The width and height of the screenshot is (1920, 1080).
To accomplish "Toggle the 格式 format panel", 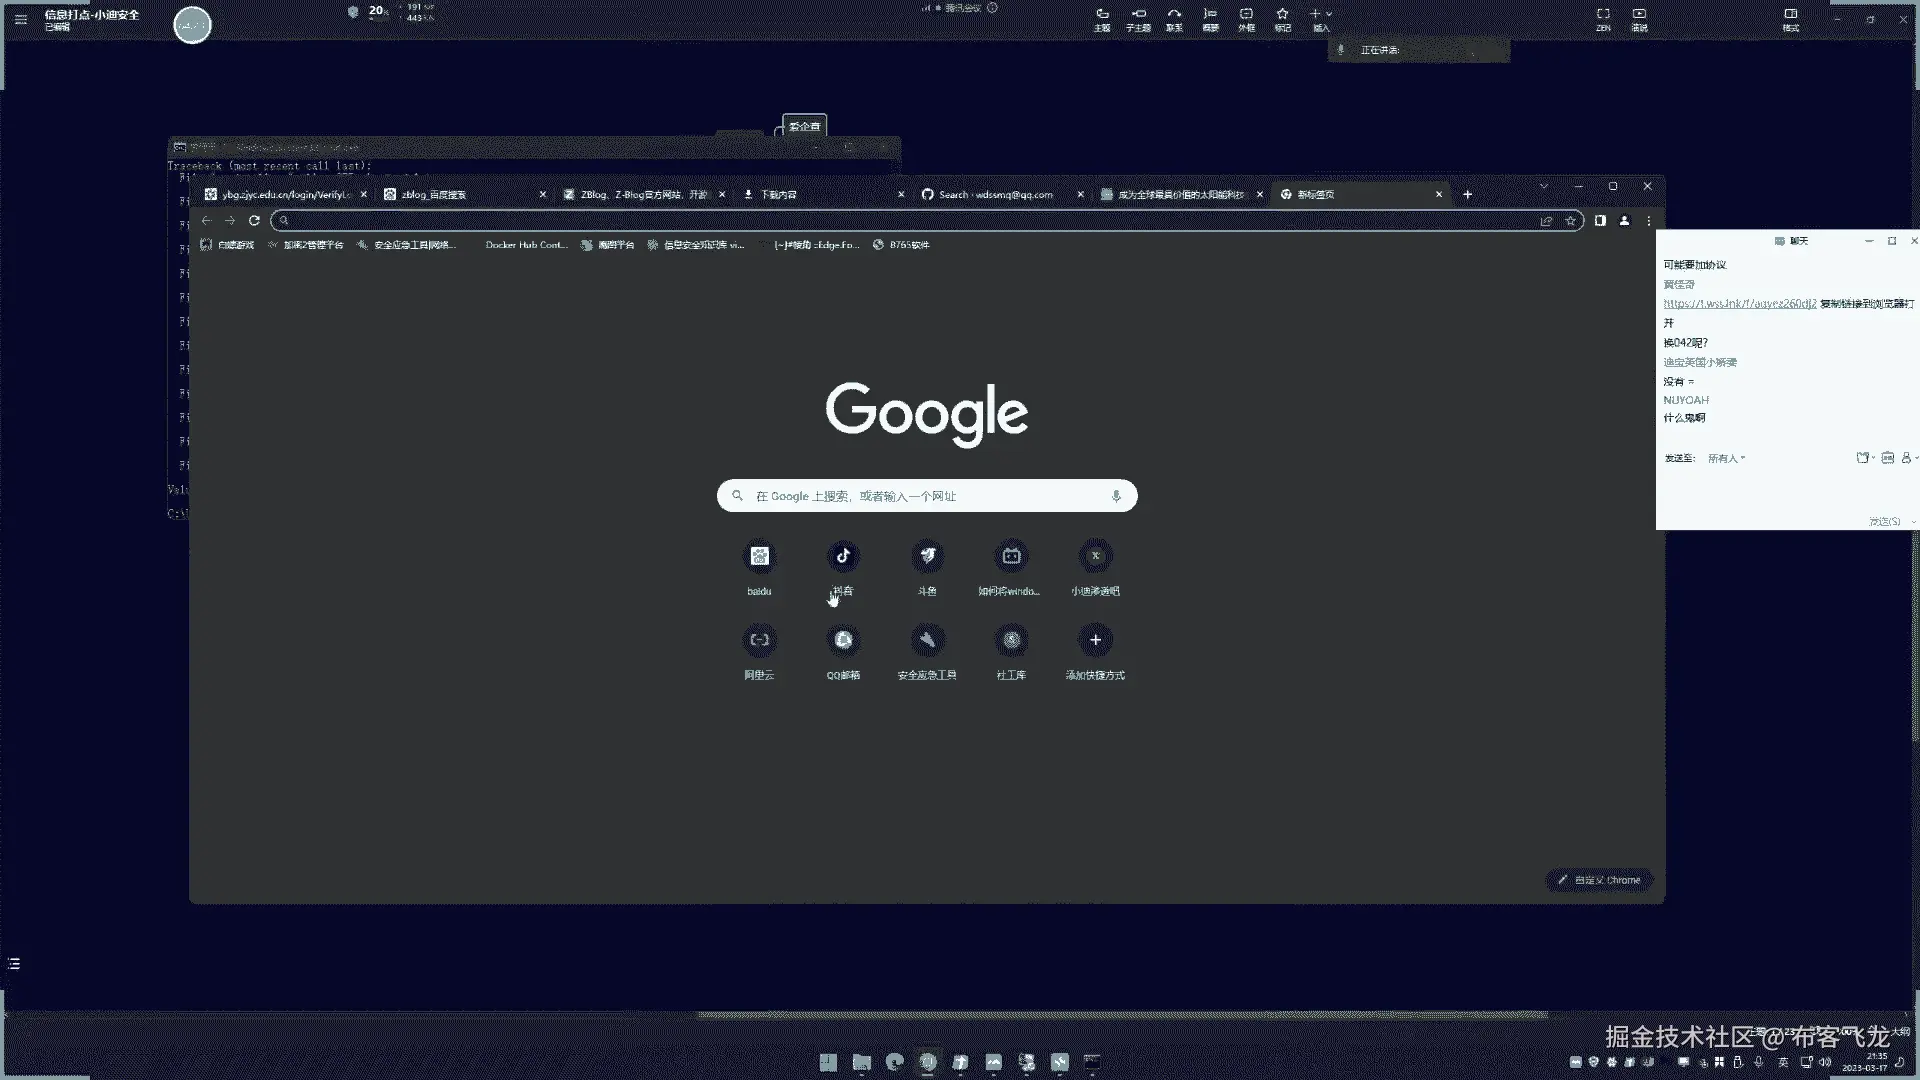I will [1790, 14].
